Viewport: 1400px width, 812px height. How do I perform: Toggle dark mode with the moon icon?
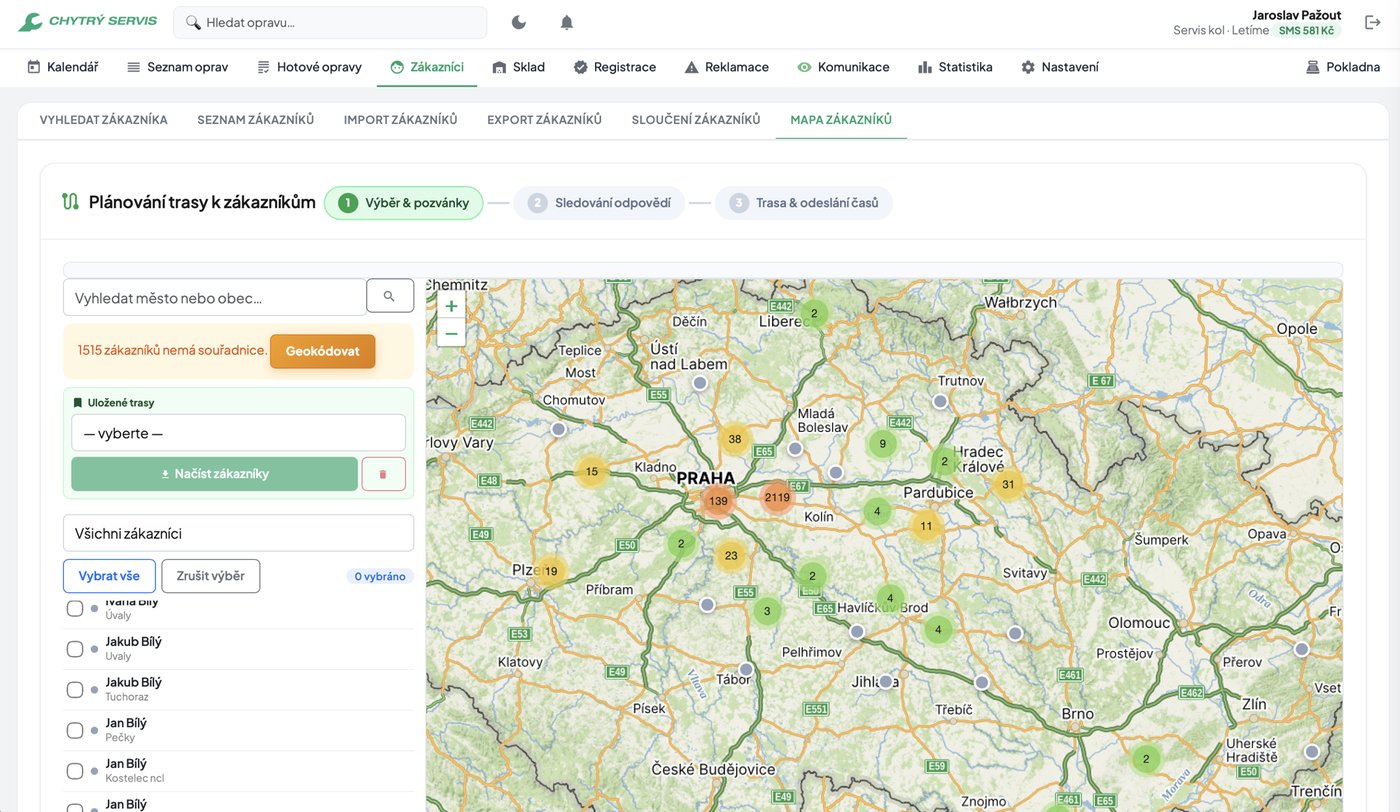518,22
